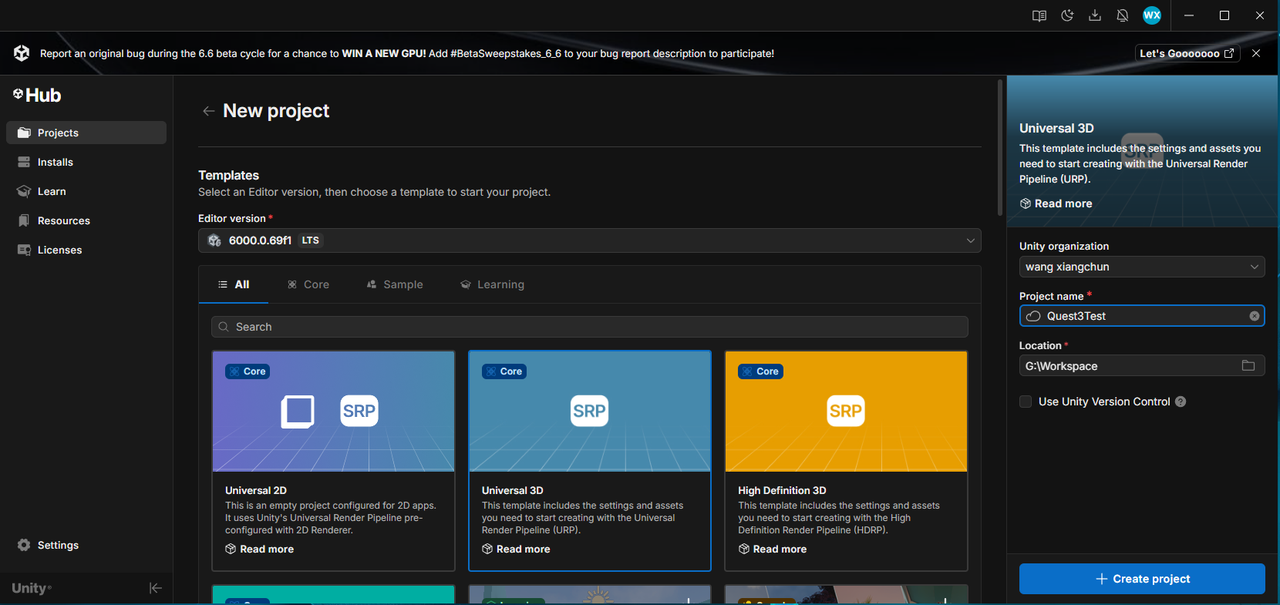Viewport: 1280px width, 605px height.
Task: Click the moon theme icon
Action: coord(1067,16)
